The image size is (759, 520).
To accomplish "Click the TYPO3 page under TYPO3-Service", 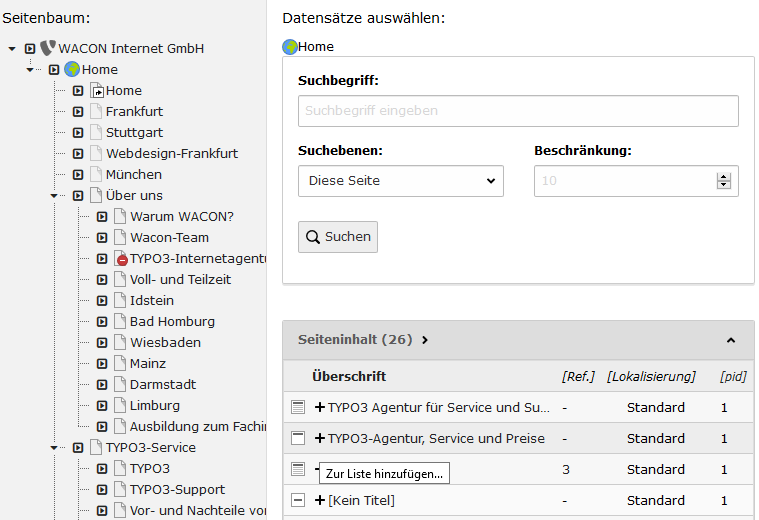I will (150, 469).
